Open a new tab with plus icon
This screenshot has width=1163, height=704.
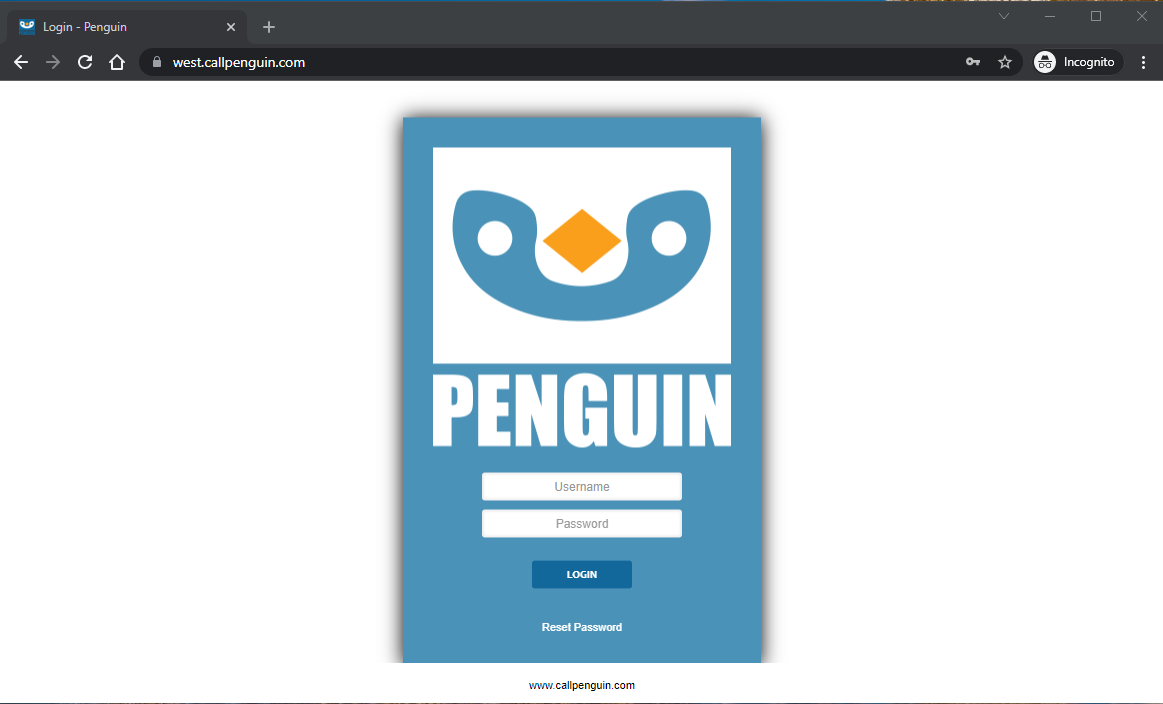(x=268, y=27)
